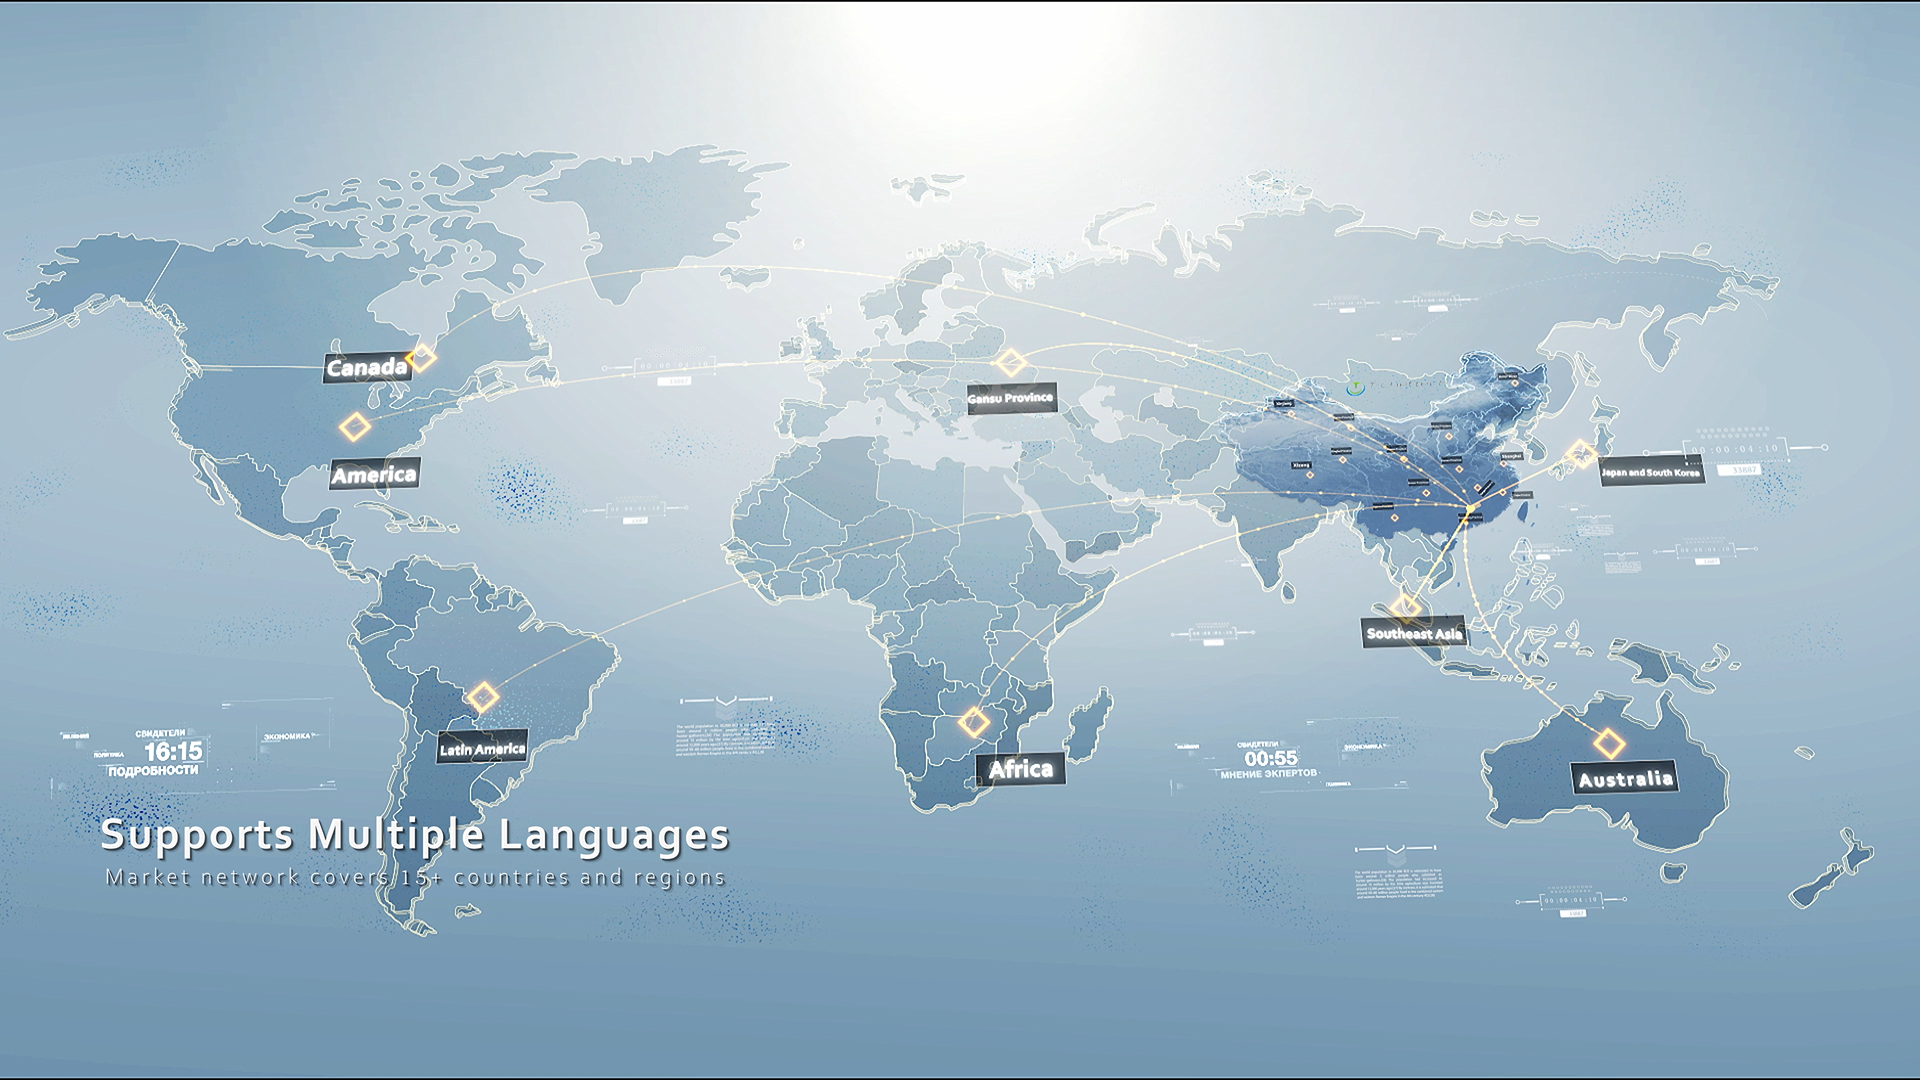Click the Africa label box
Viewport: 1920px width, 1080px height.
pyautogui.click(x=1020, y=768)
